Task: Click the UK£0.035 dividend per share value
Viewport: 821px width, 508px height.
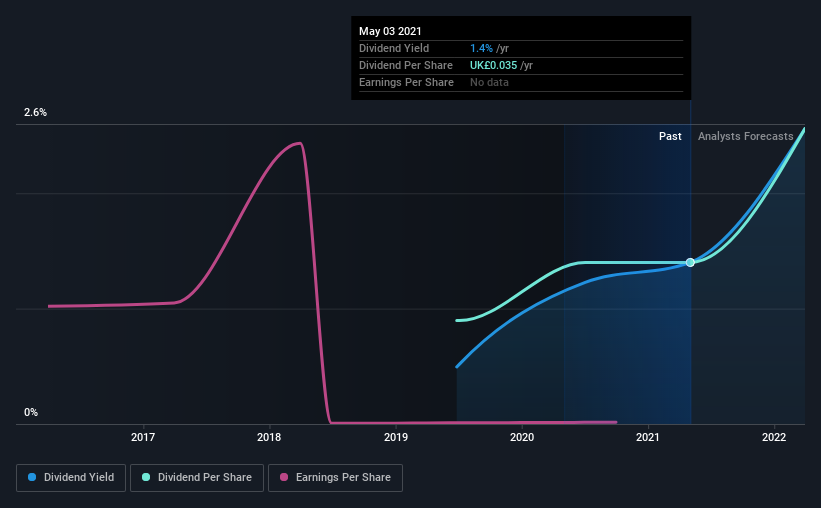Action: tap(493, 65)
